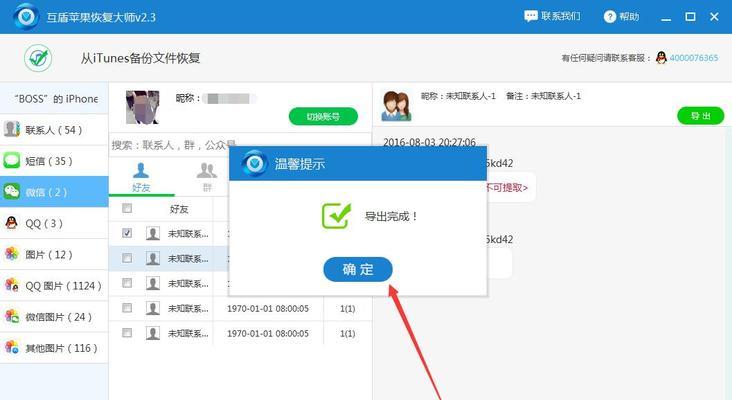Click message timestamp 2016-08-03 20:27:06
732x400 pixels.
[x=429, y=142]
